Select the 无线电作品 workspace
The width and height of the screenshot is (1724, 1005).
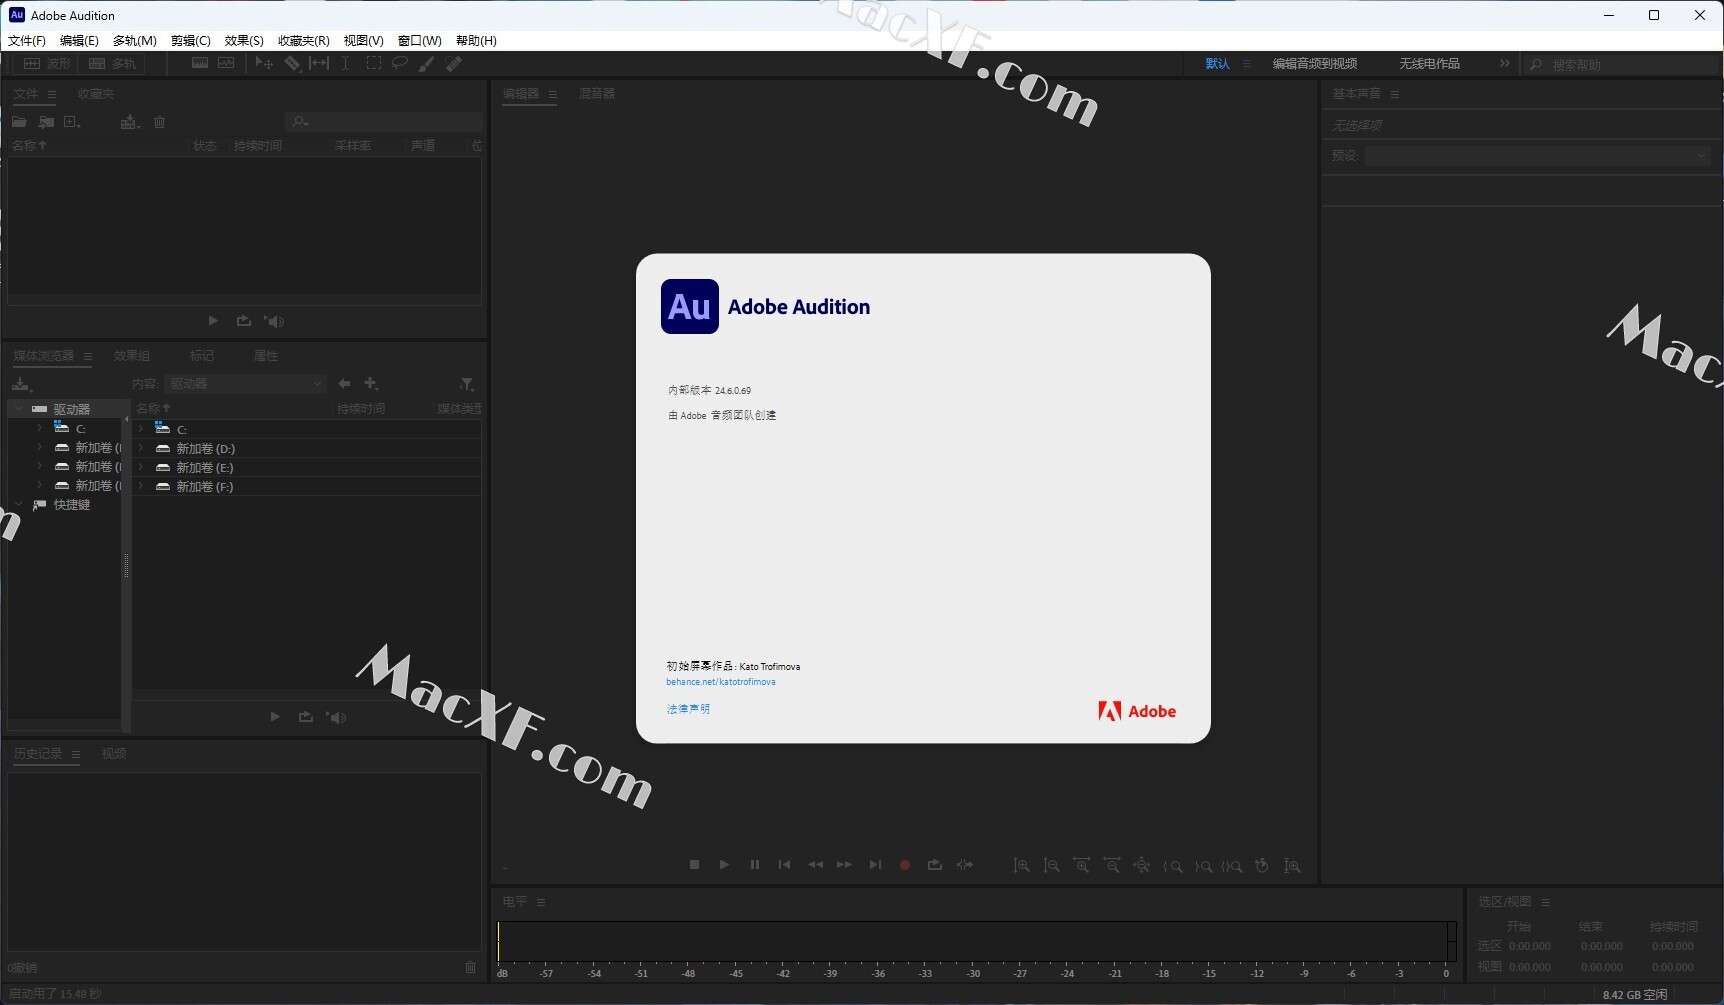[1430, 64]
